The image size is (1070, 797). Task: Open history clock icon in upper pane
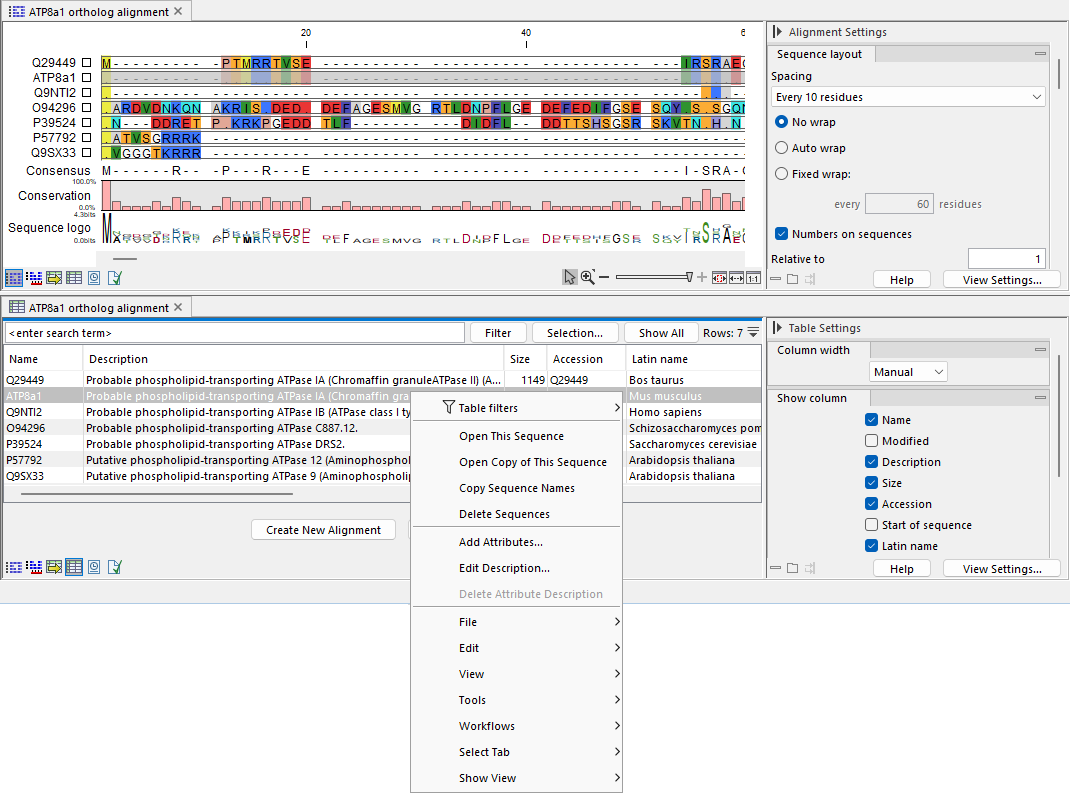click(x=94, y=278)
